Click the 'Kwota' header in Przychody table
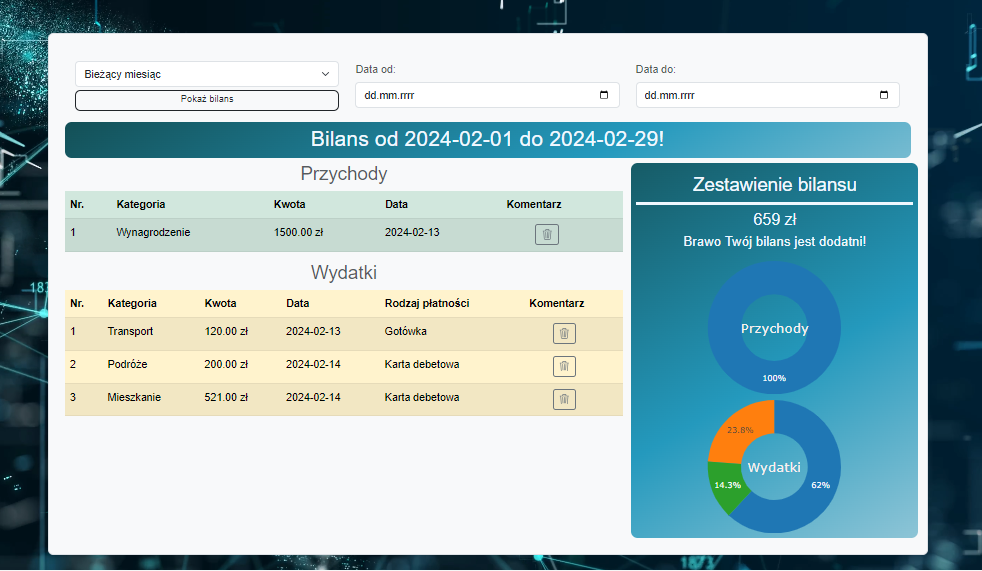 [290, 204]
